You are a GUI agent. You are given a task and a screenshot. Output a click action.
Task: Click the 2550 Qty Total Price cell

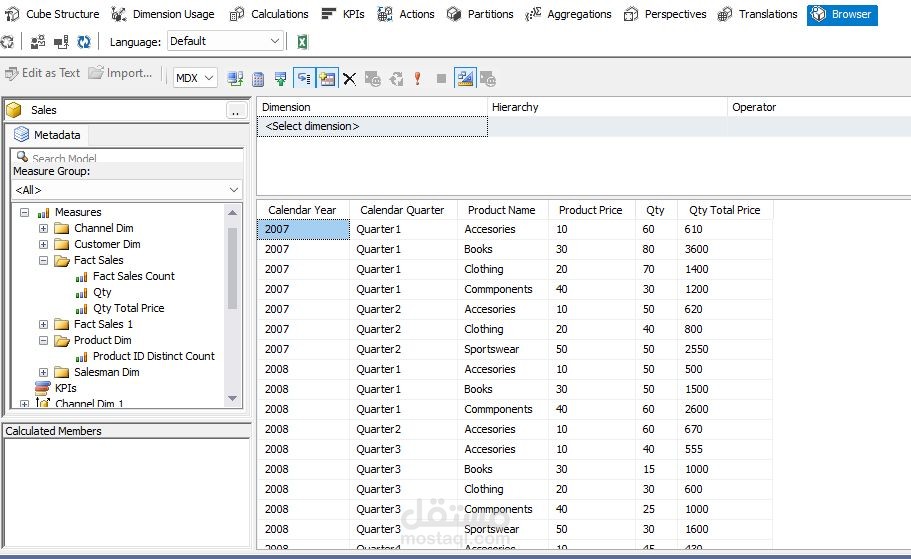click(x=725, y=349)
